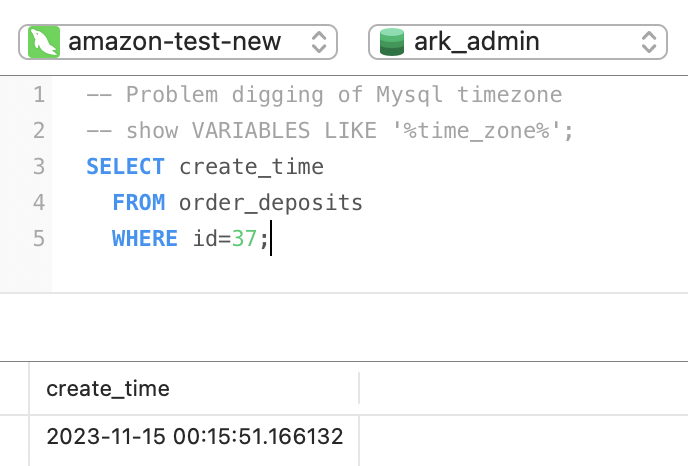Click the create_time result column header
Image resolution: width=688 pixels, height=466 pixels.
(x=108, y=388)
